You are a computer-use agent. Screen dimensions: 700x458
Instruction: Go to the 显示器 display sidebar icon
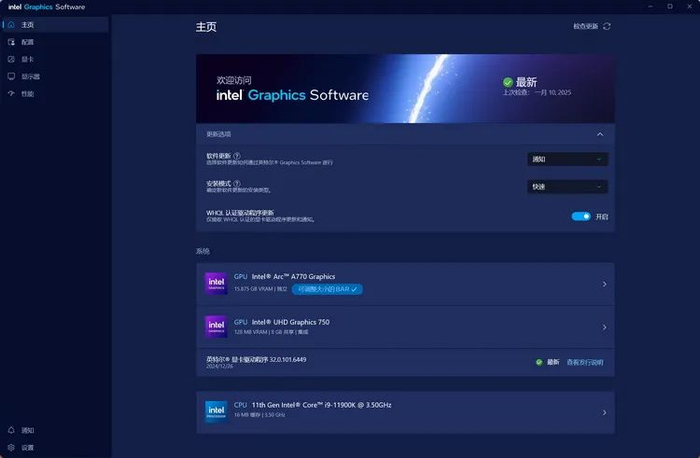tap(11, 76)
